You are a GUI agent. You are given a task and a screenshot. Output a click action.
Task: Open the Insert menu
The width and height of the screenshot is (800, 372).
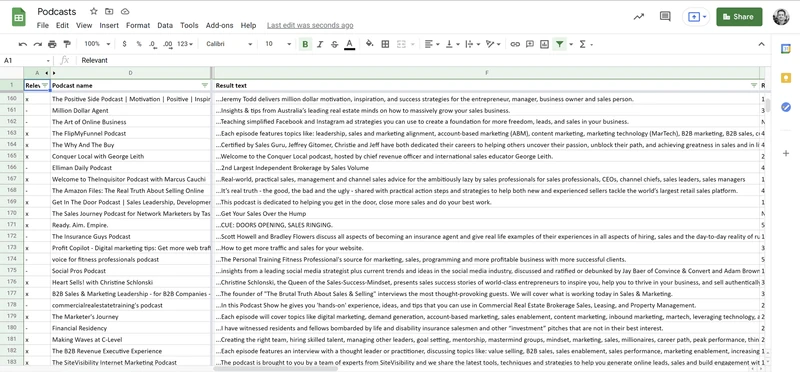(109, 26)
